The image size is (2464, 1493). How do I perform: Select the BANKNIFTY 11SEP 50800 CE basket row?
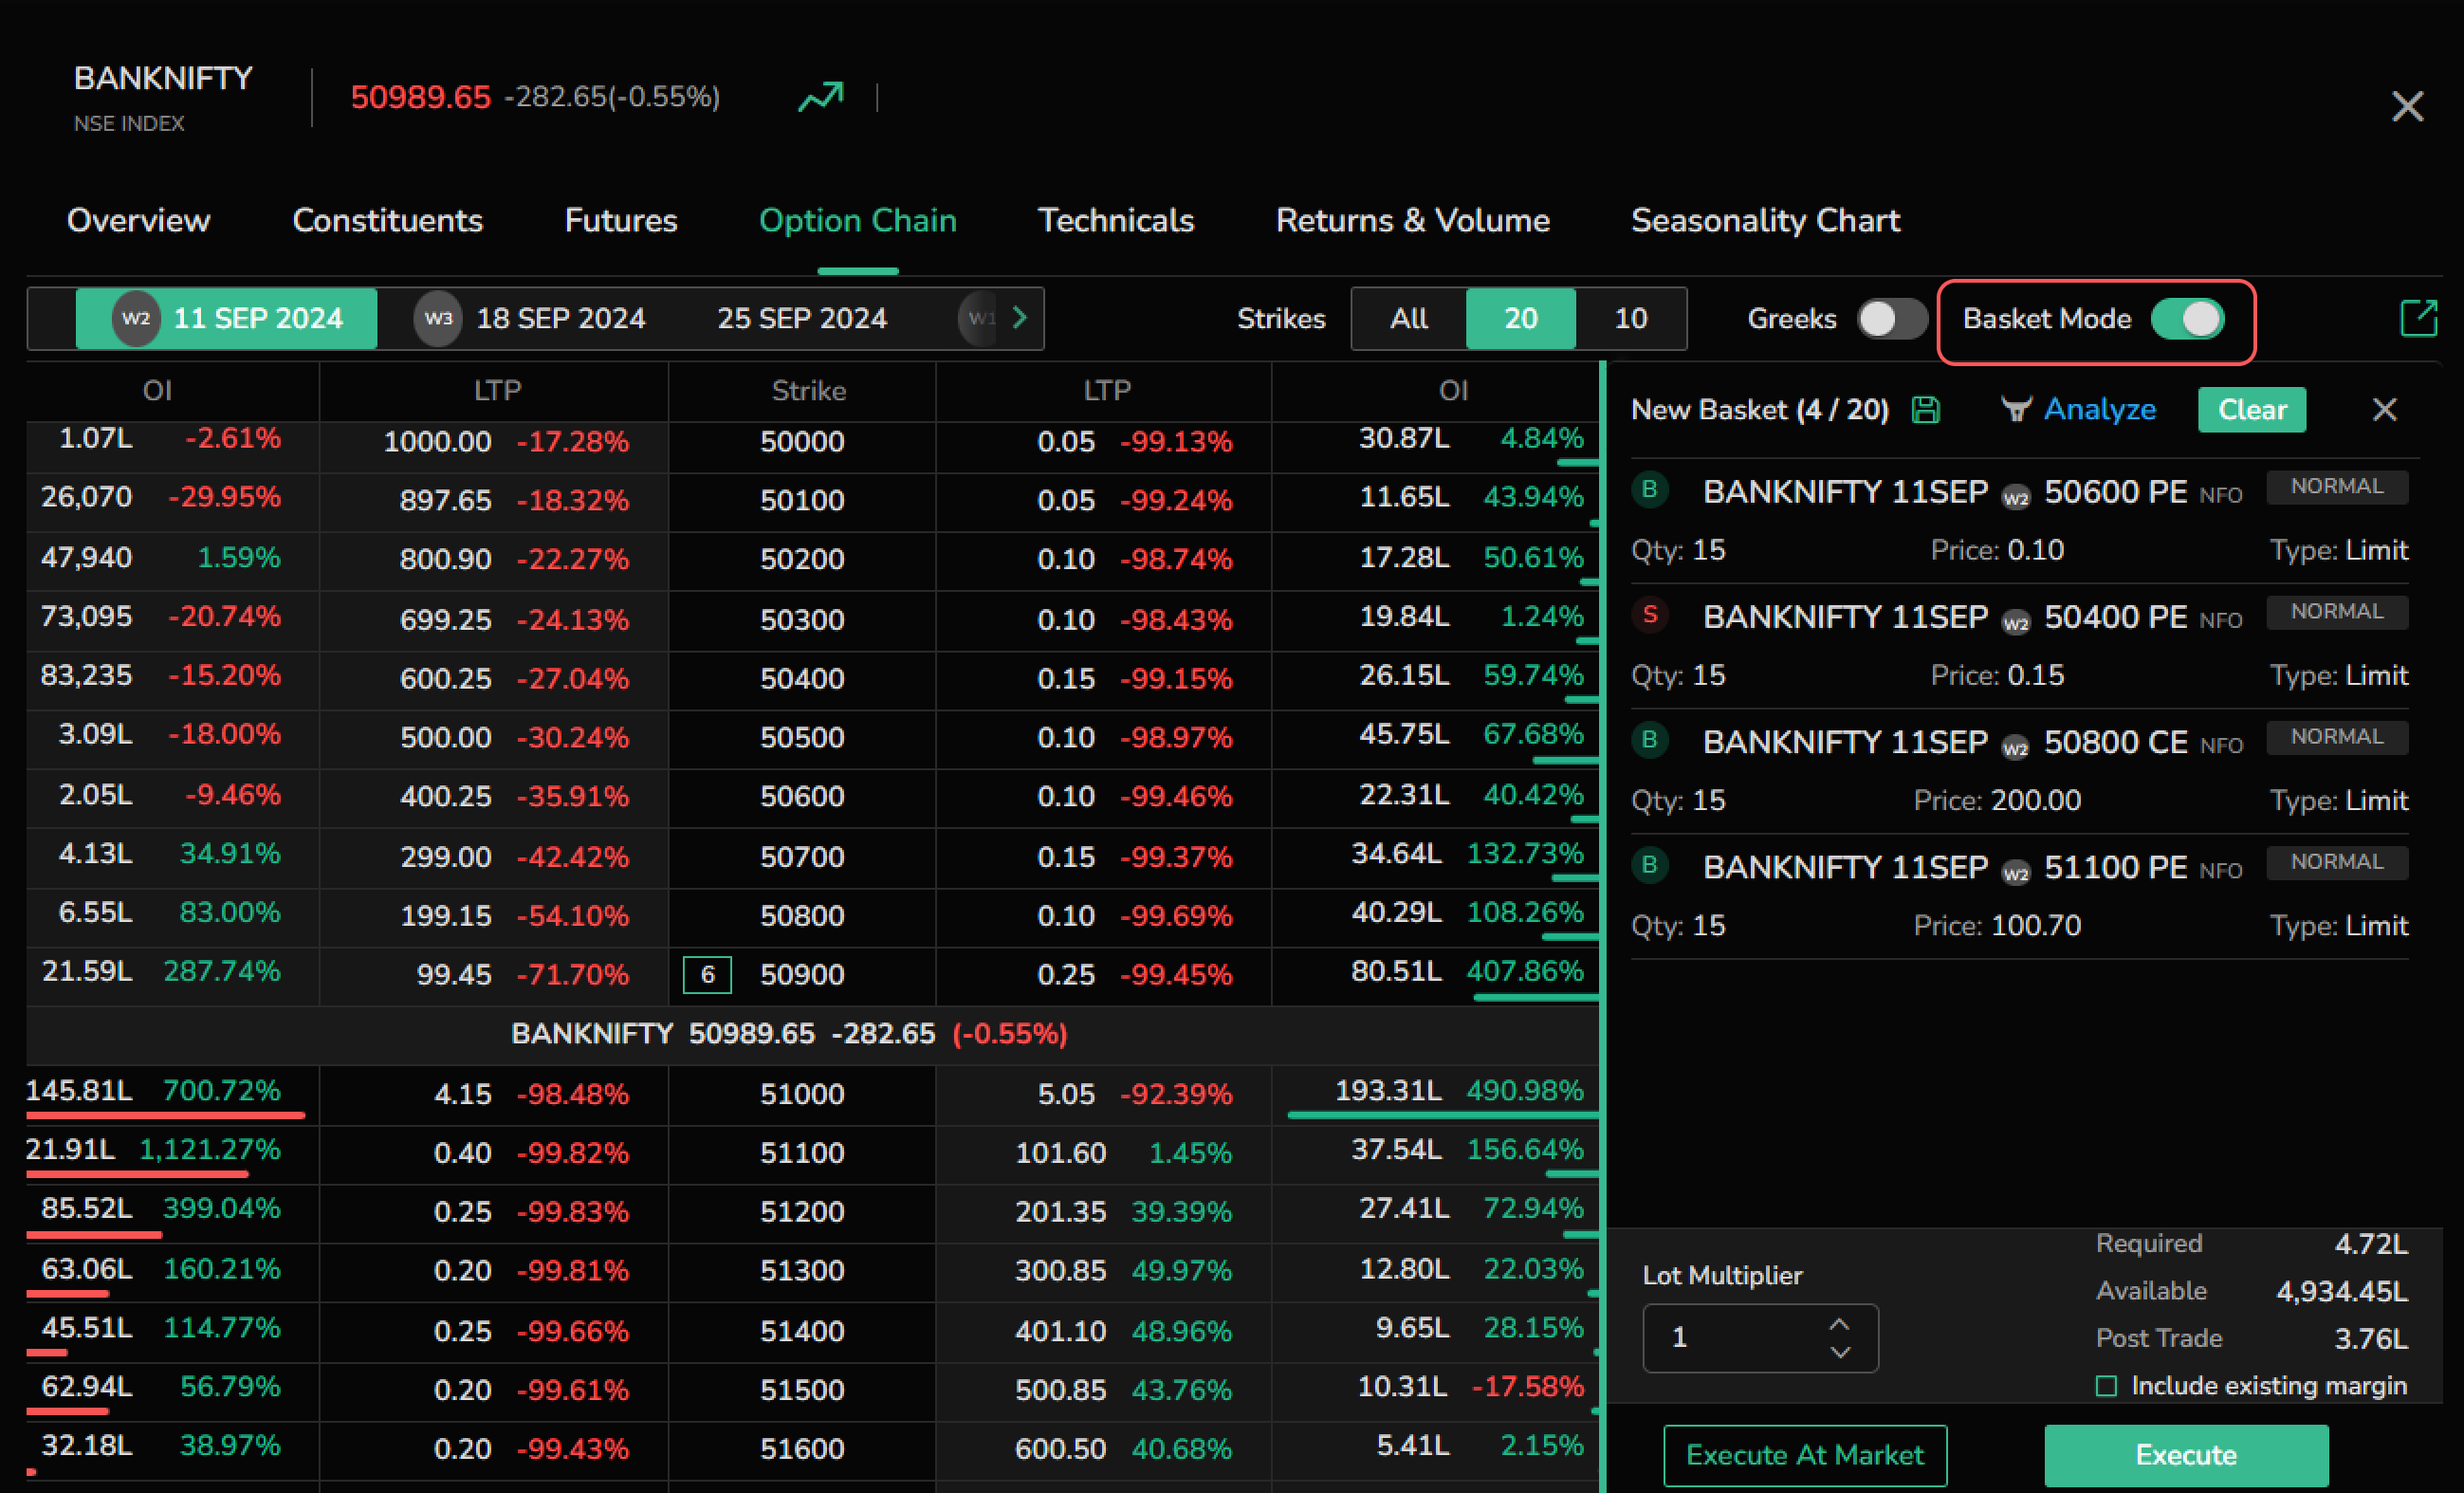click(2019, 771)
